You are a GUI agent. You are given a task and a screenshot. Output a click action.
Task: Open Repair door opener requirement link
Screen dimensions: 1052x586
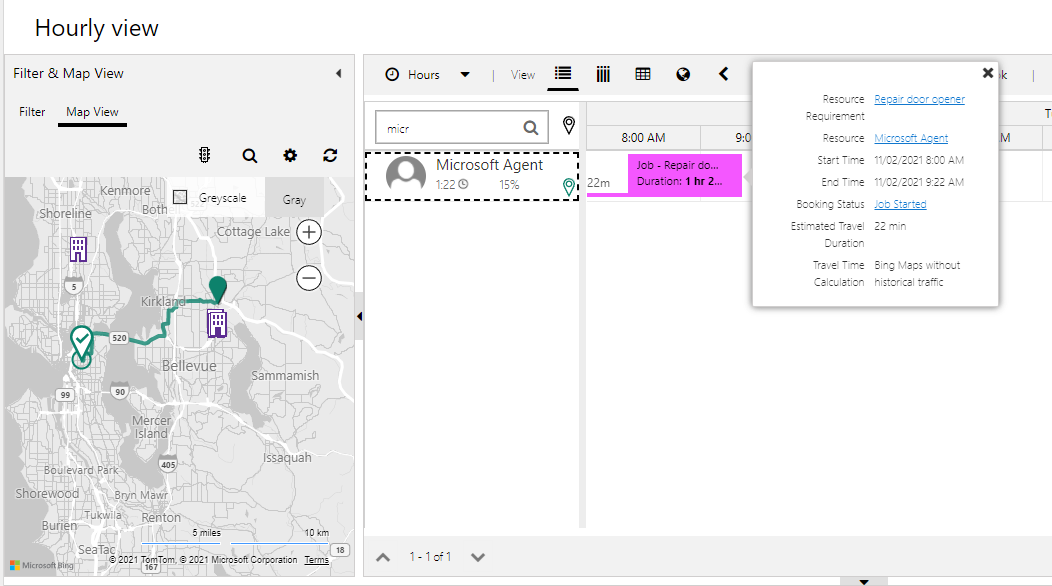click(919, 99)
